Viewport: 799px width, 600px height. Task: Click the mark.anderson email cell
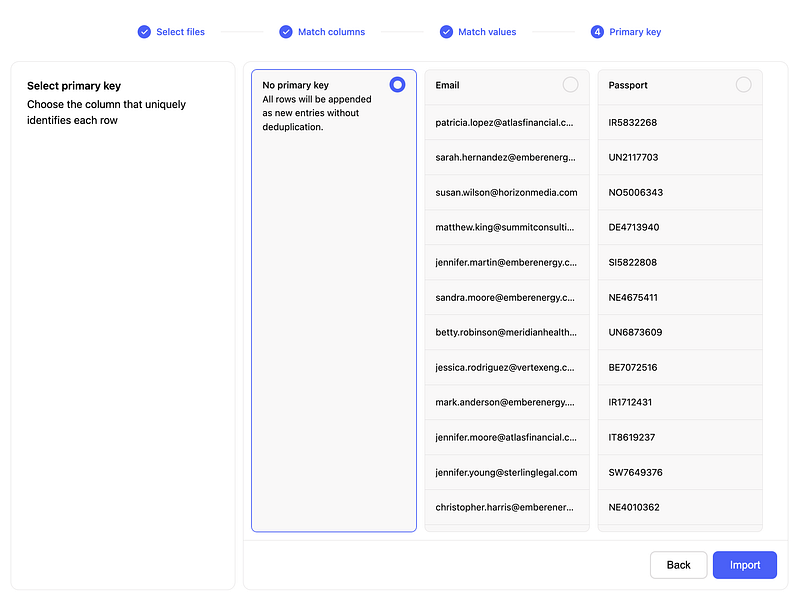[x=507, y=402]
